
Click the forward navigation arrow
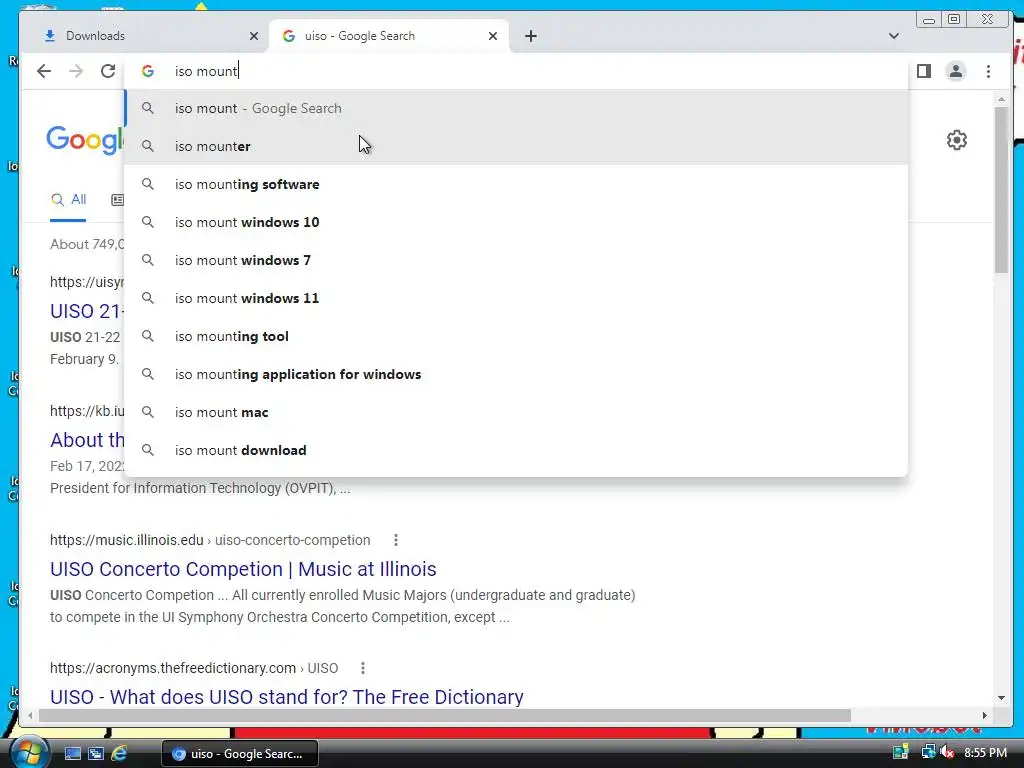click(76, 71)
